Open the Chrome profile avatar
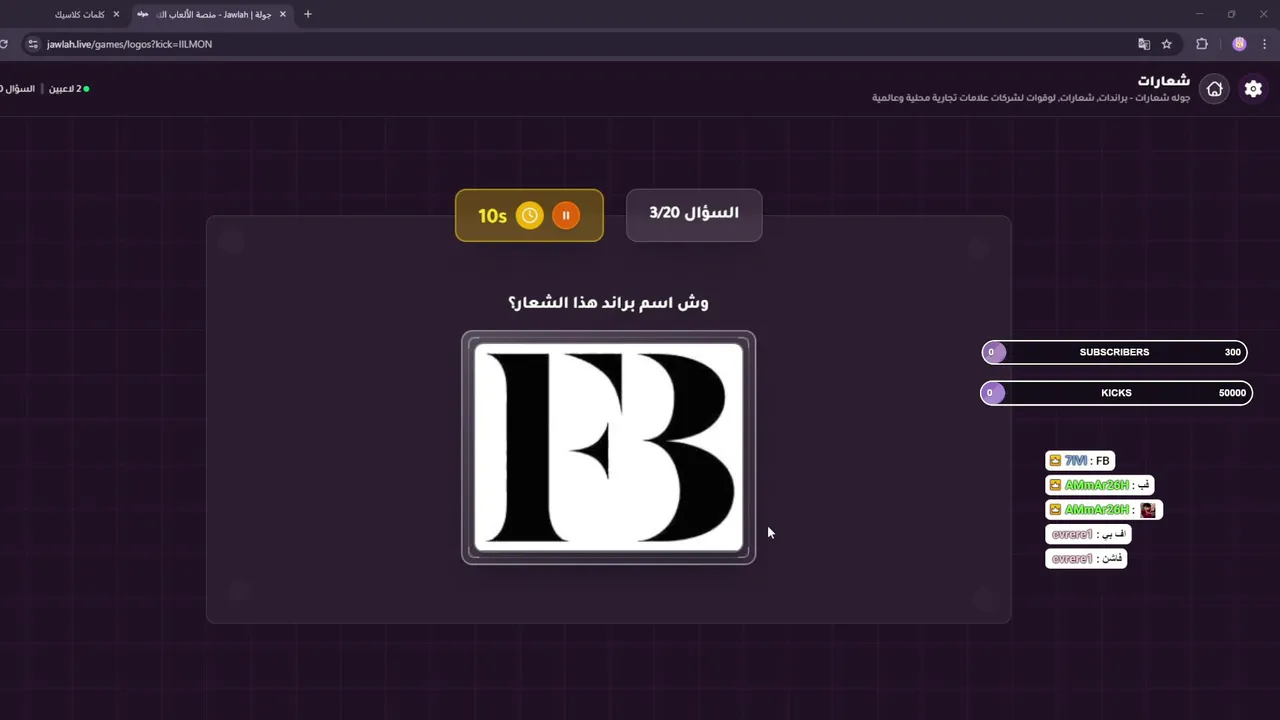Screen dimensions: 1280x720 (x=1239, y=44)
